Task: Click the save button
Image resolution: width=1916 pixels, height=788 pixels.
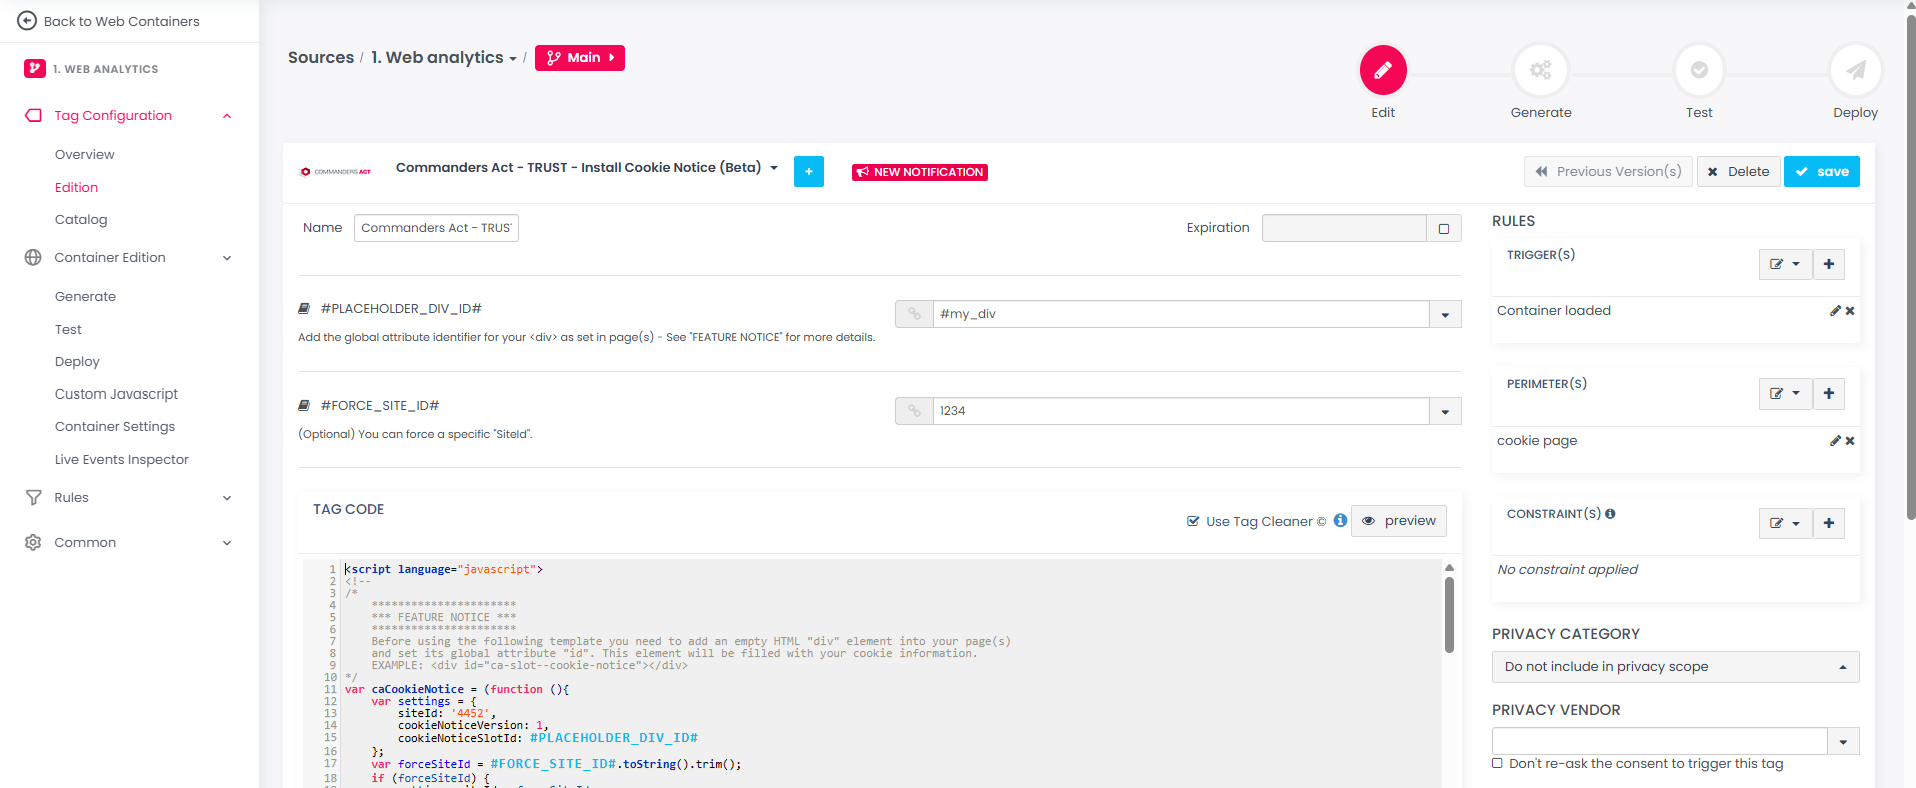Action: tap(1821, 172)
